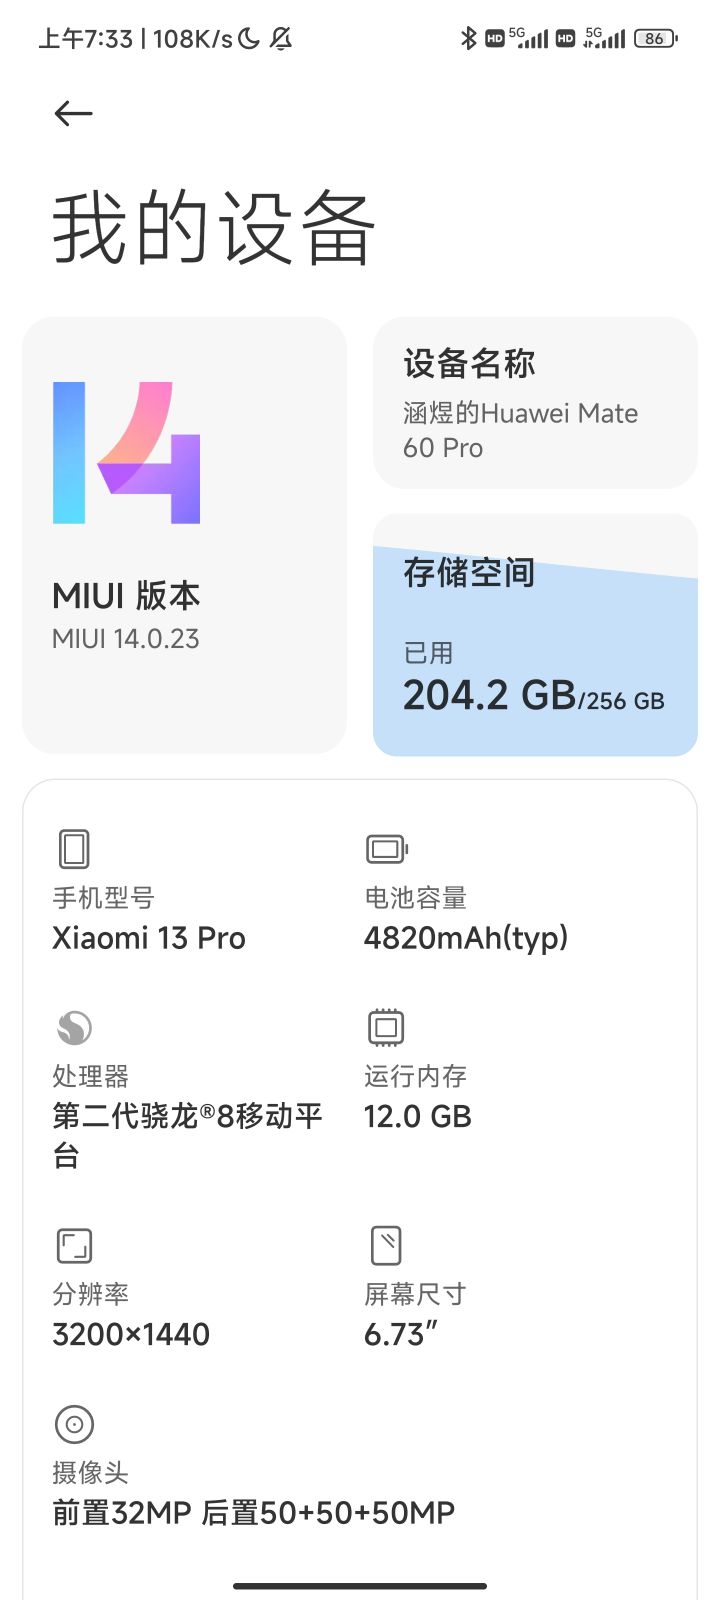Tap the home gesture bar

(360, 1586)
